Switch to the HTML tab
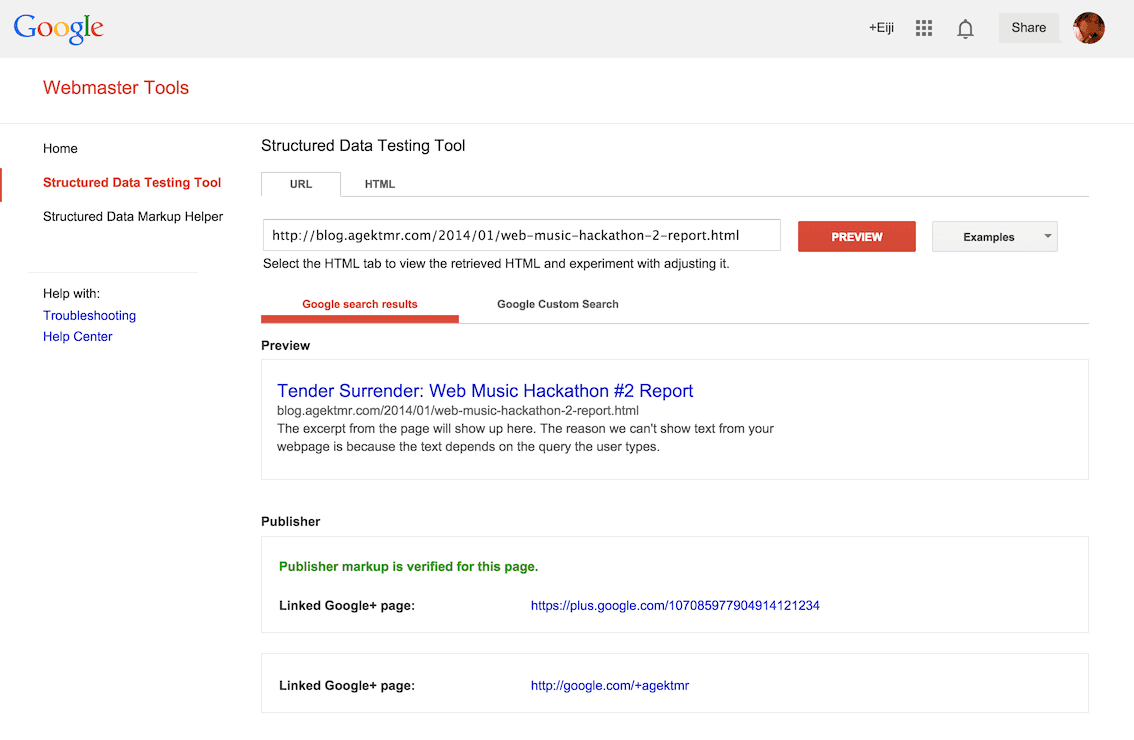Image resolution: width=1134 pixels, height=740 pixels. click(380, 184)
